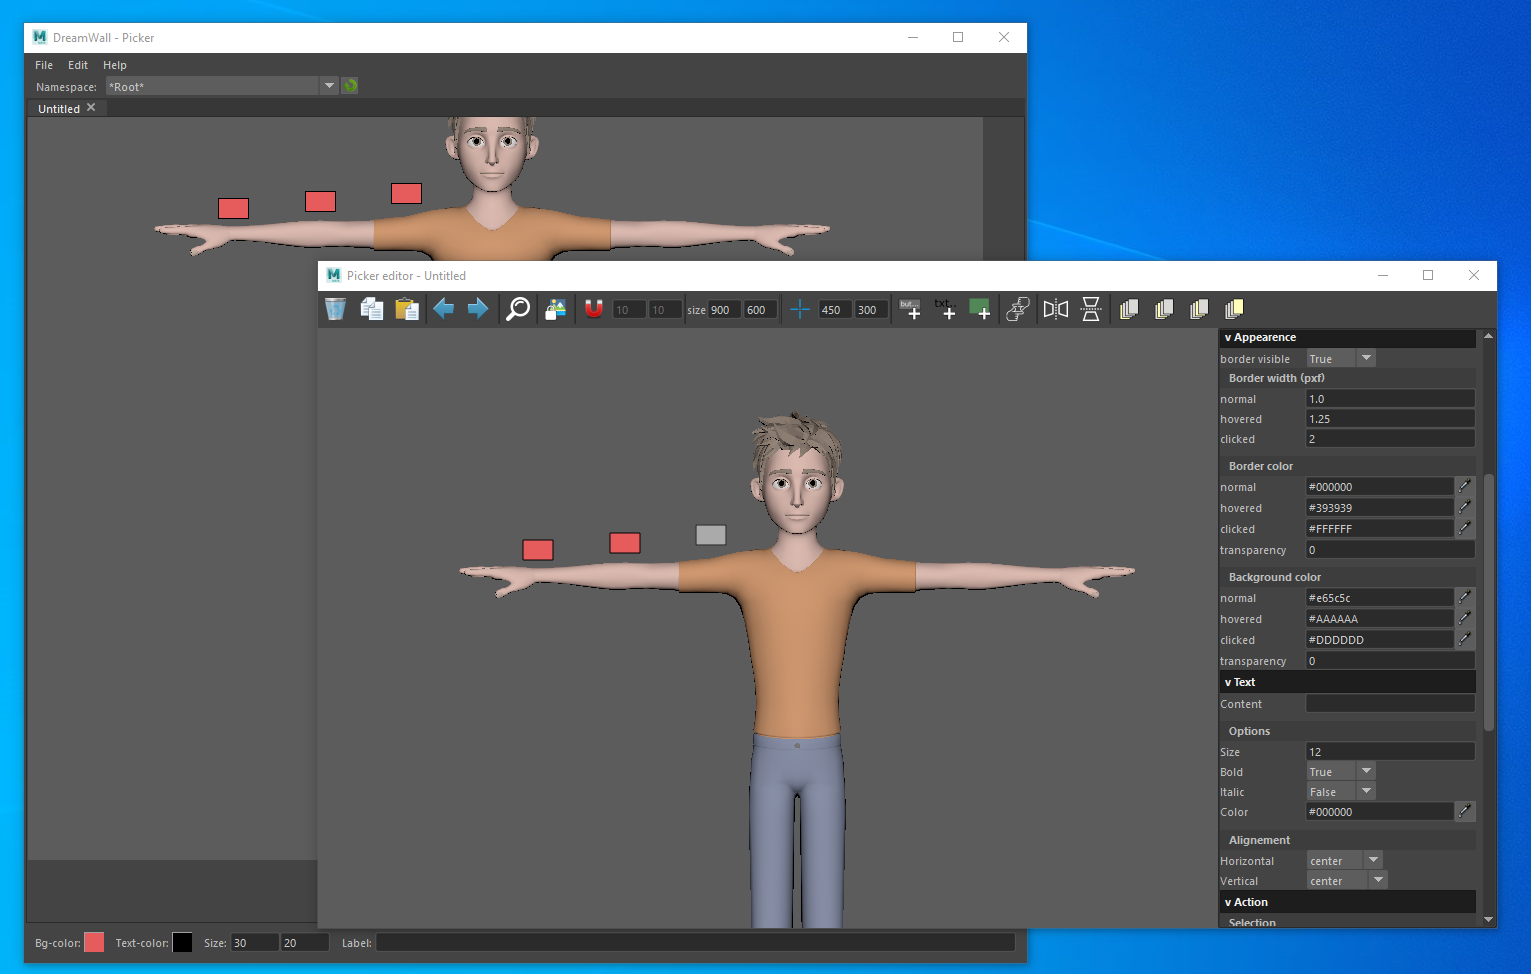Set border visible to False
This screenshot has width=1531, height=974.
[x=1366, y=358]
